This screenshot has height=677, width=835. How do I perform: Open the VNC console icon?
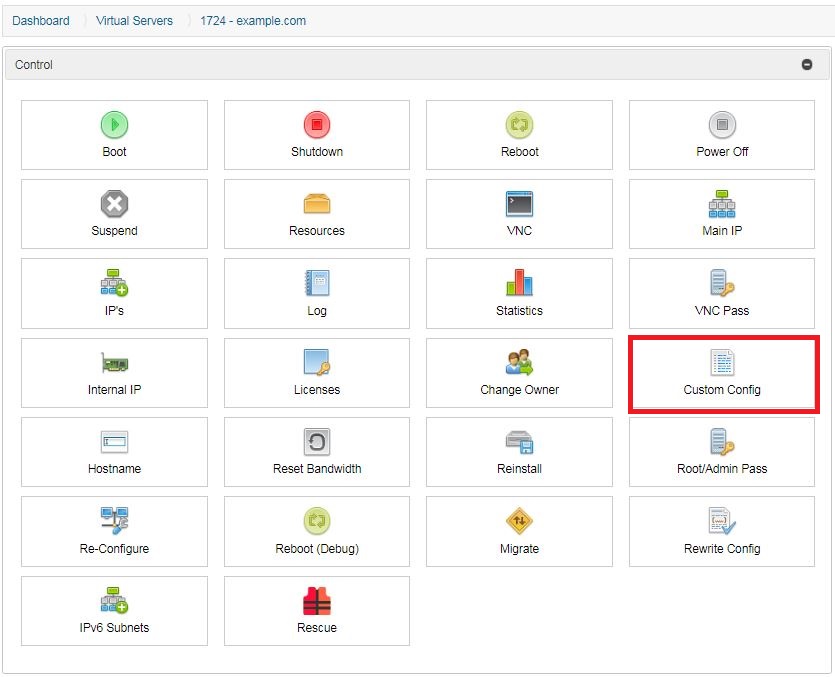click(x=519, y=204)
